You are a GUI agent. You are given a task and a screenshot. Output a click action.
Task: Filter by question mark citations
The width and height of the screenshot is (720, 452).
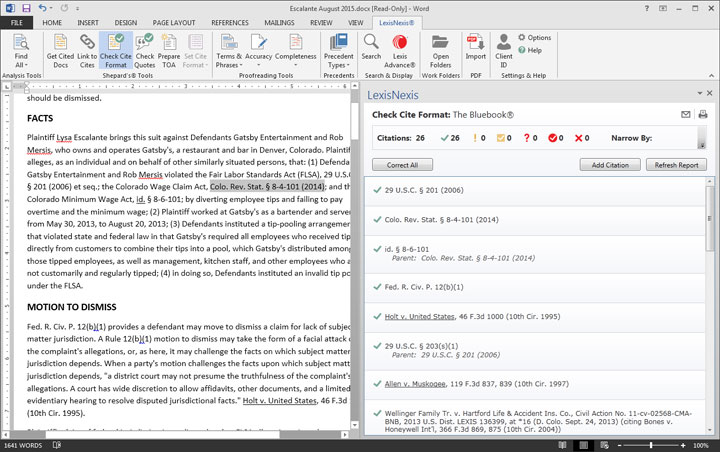click(x=530, y=138)
